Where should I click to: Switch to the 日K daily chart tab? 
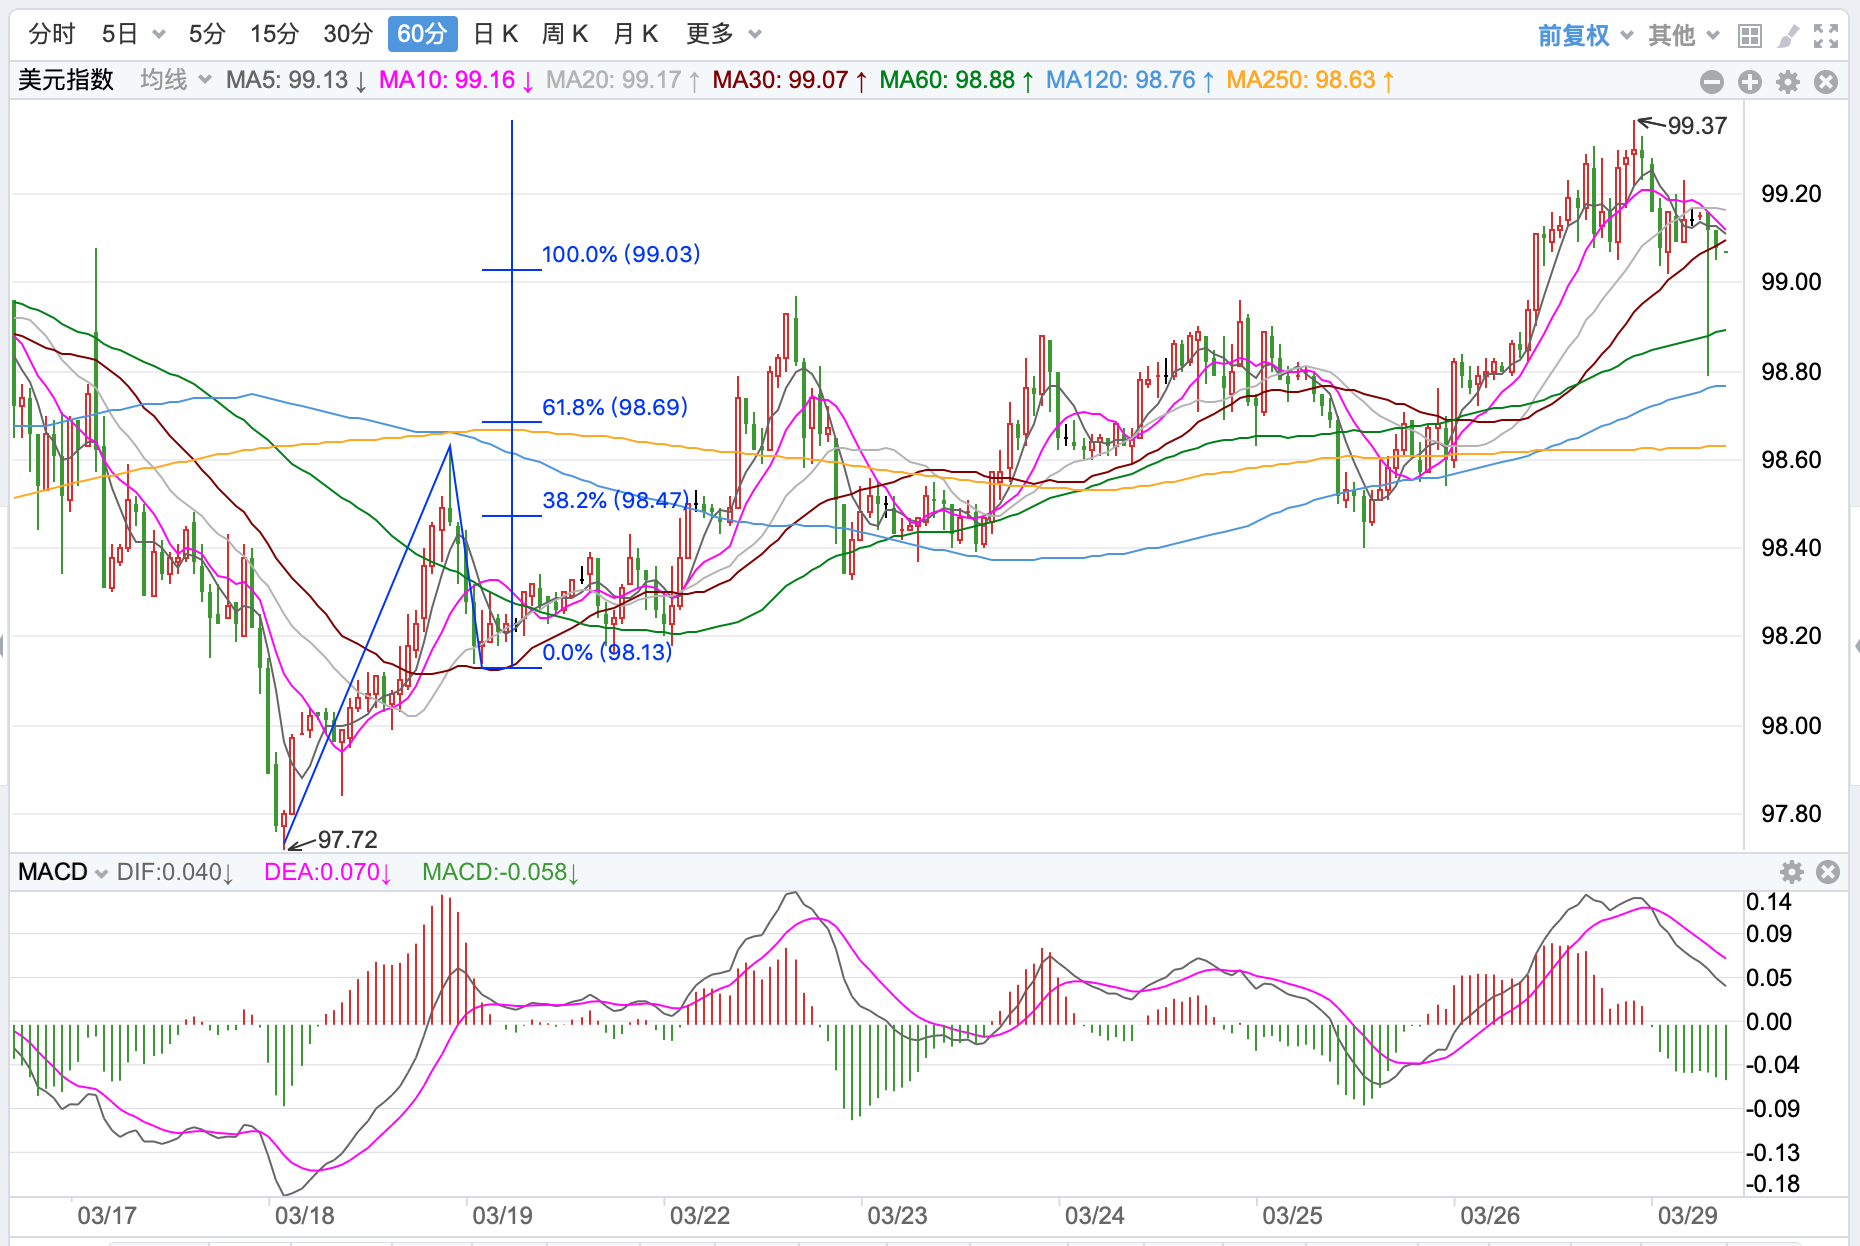[x=495, y=34]
